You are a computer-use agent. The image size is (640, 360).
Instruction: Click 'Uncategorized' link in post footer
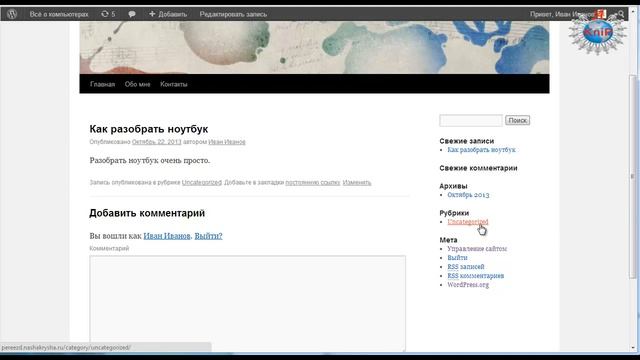pos(202,182)
